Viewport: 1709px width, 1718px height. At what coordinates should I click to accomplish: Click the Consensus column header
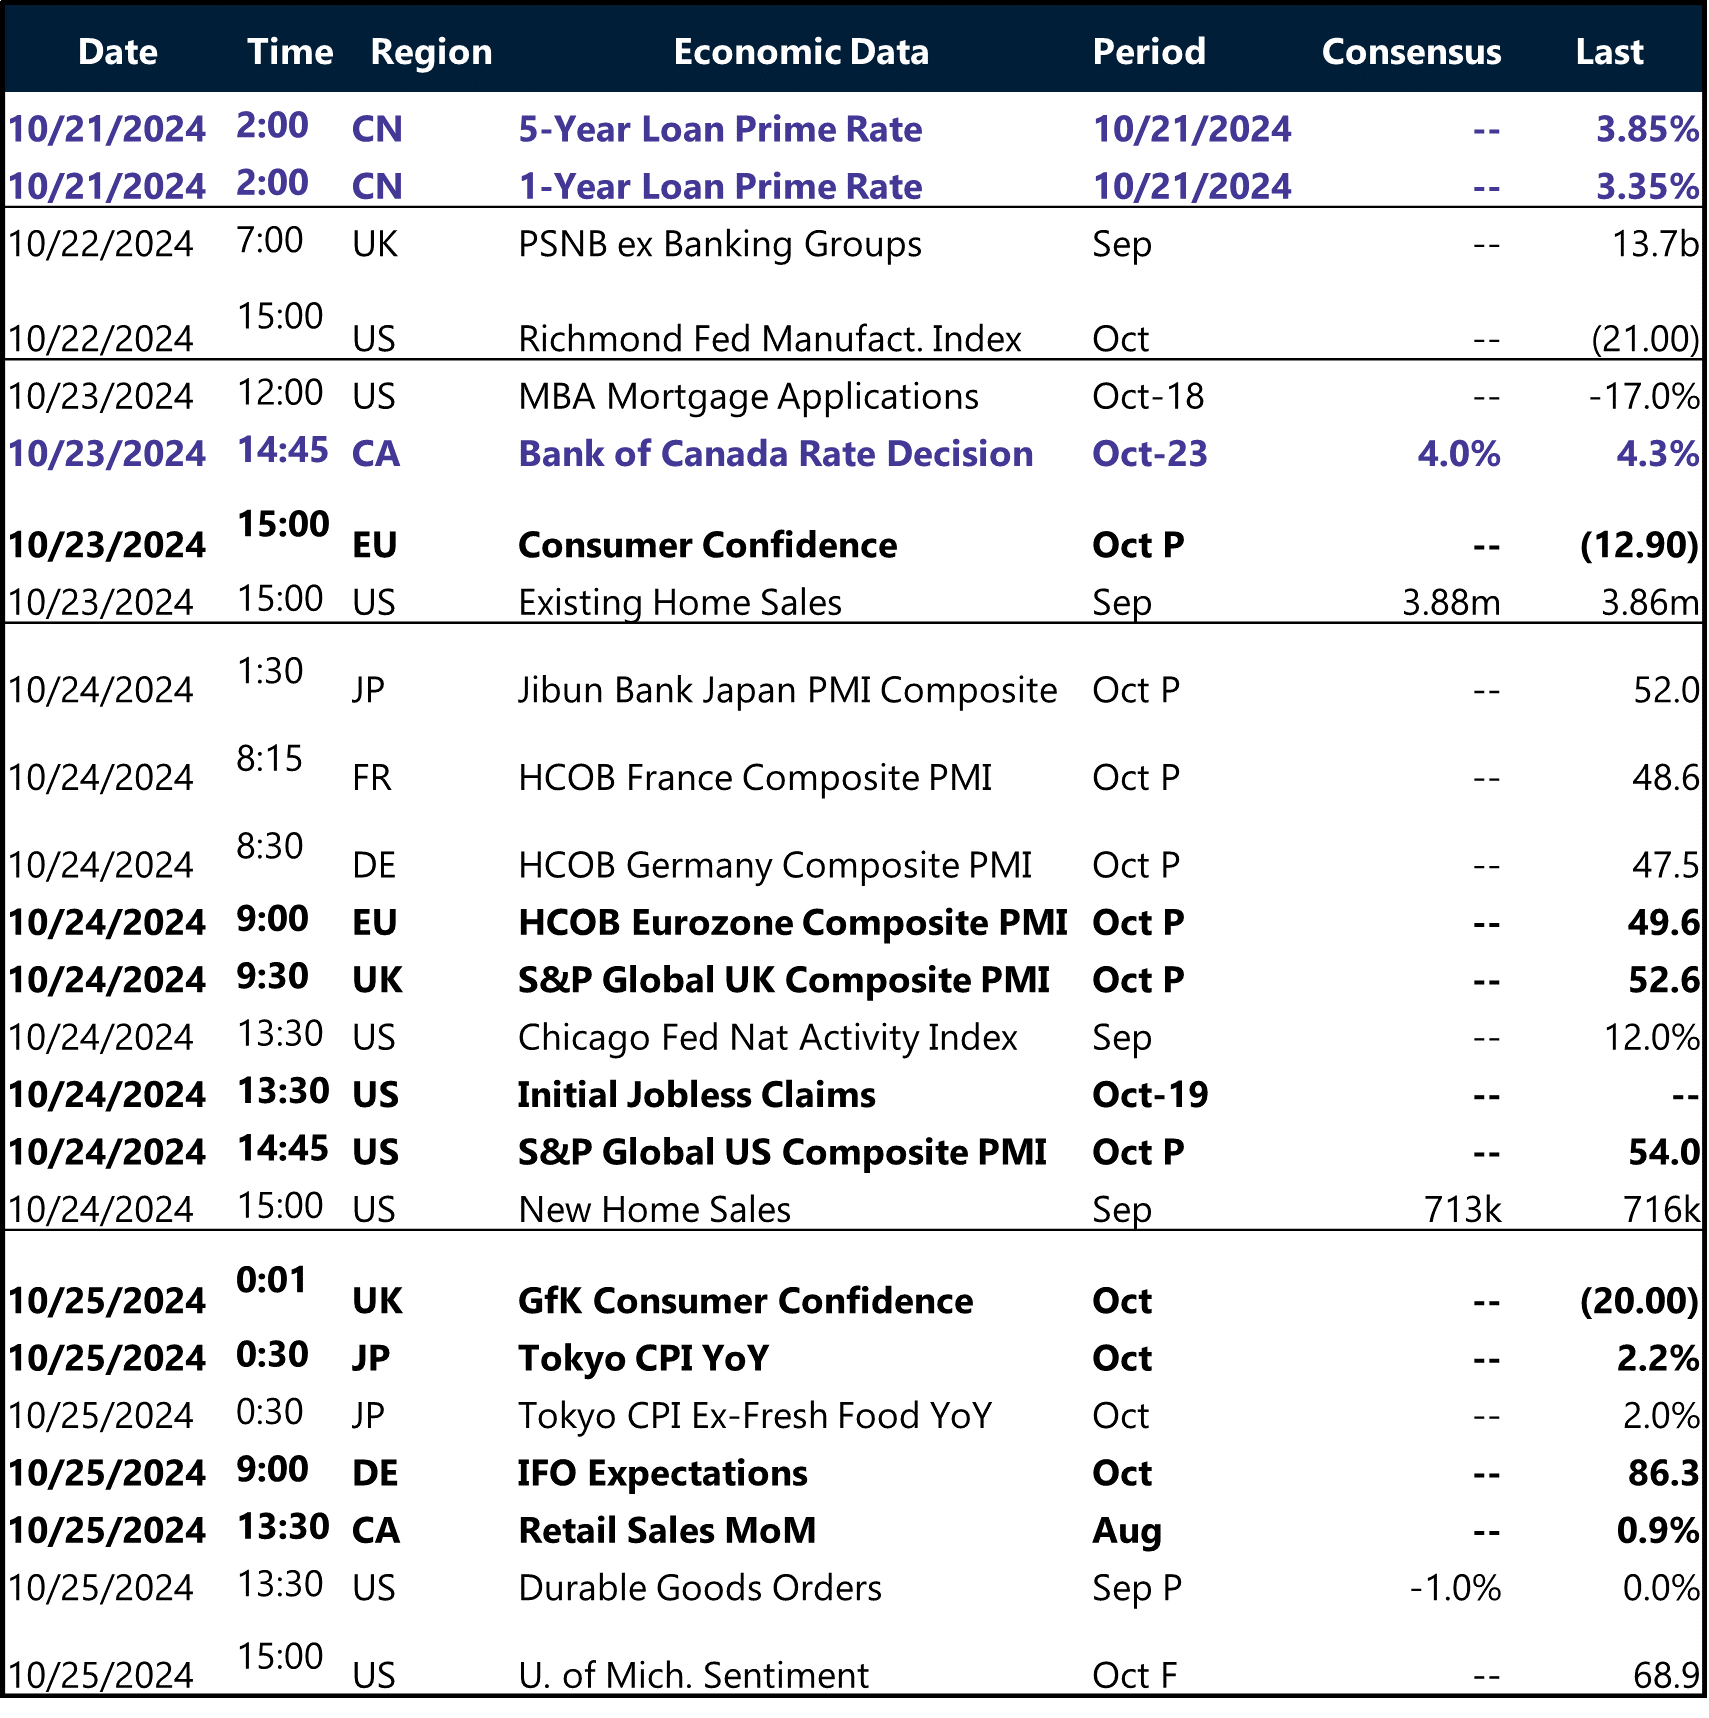[1411, 51]
